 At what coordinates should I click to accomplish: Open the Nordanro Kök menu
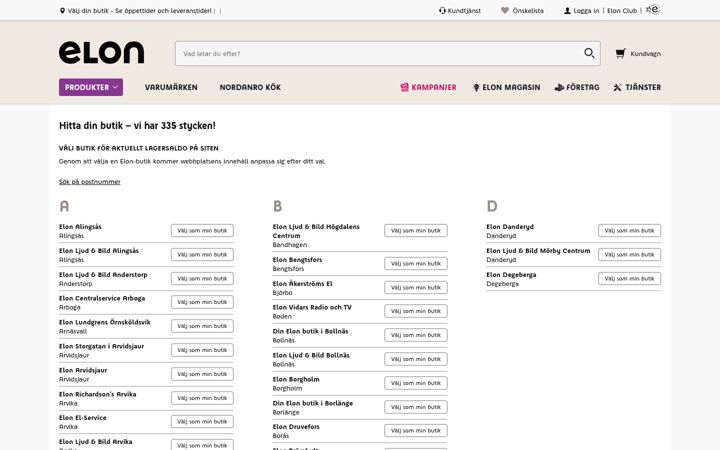[250, 87]
